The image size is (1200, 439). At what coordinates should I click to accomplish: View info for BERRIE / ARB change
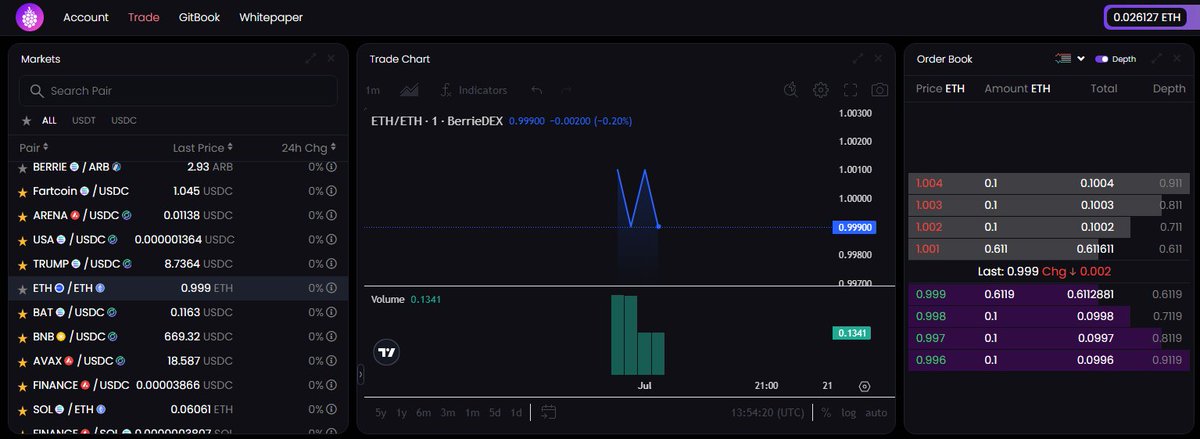click(x=331, y=166)
